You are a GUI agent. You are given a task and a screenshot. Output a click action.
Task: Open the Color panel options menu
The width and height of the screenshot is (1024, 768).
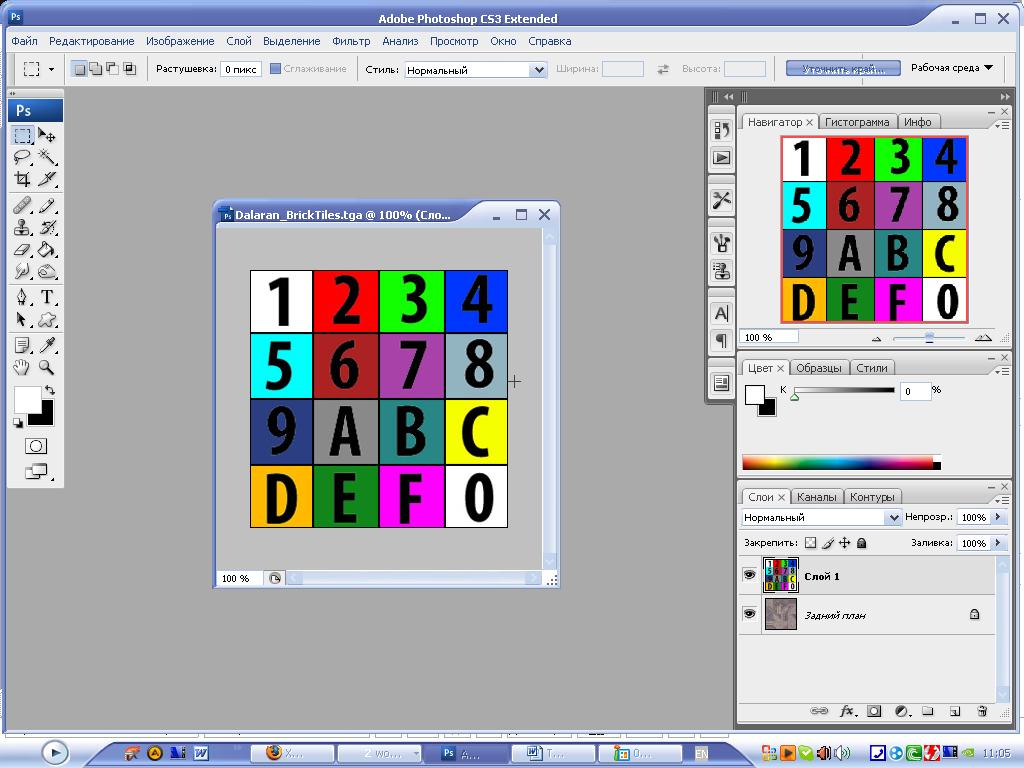pos(1002,371)
